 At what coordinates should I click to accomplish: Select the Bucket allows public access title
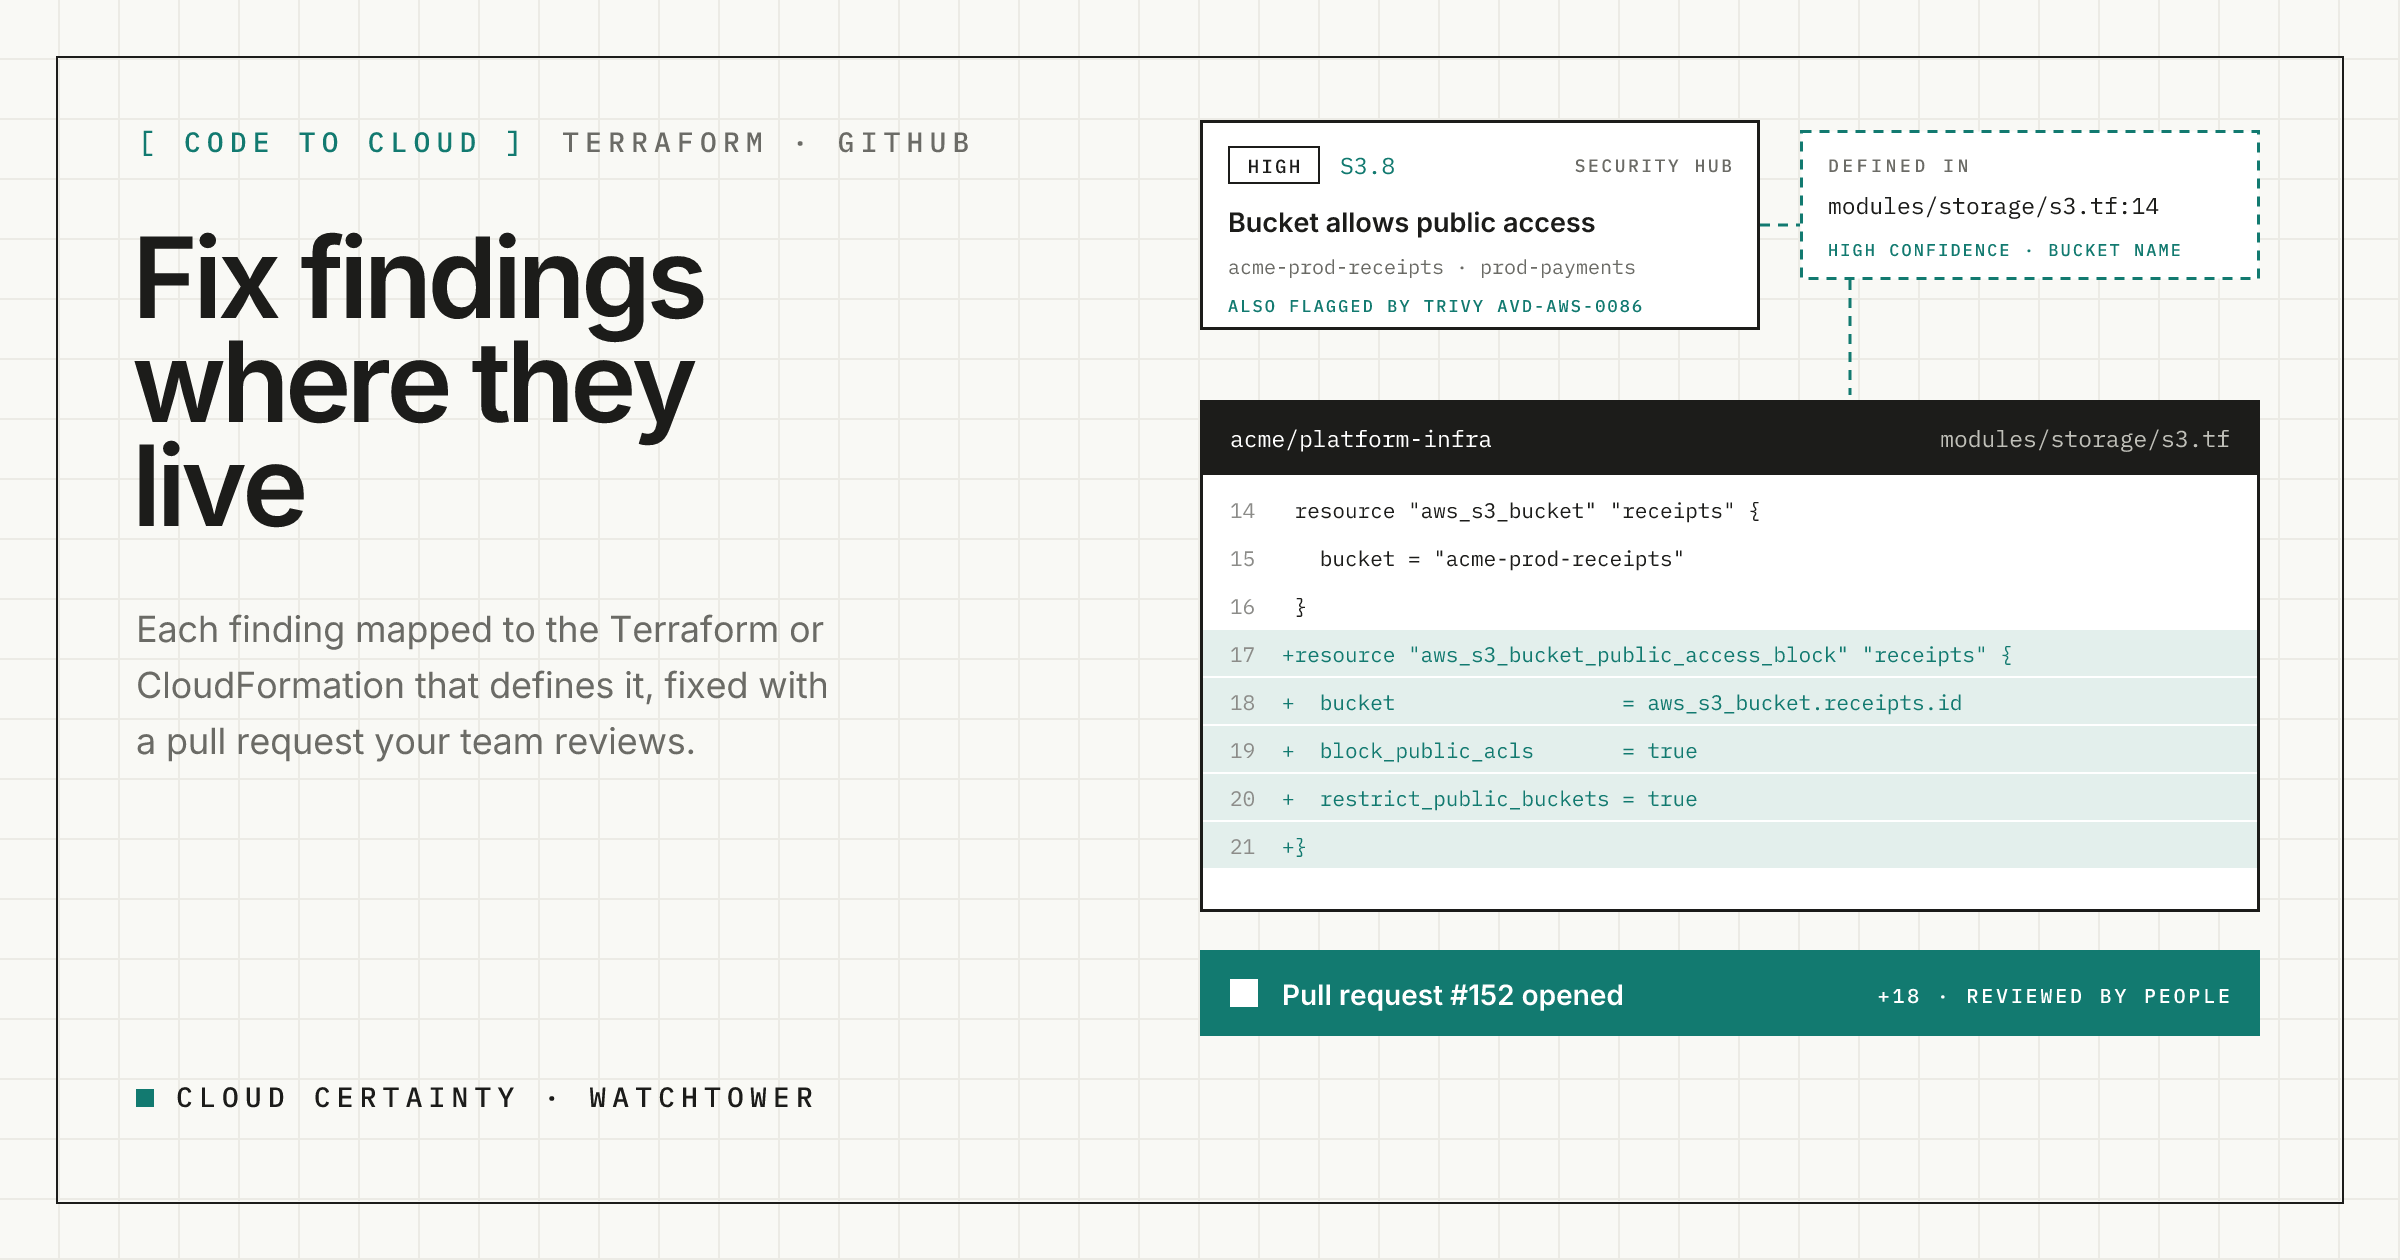click(x=1411, y=222)
